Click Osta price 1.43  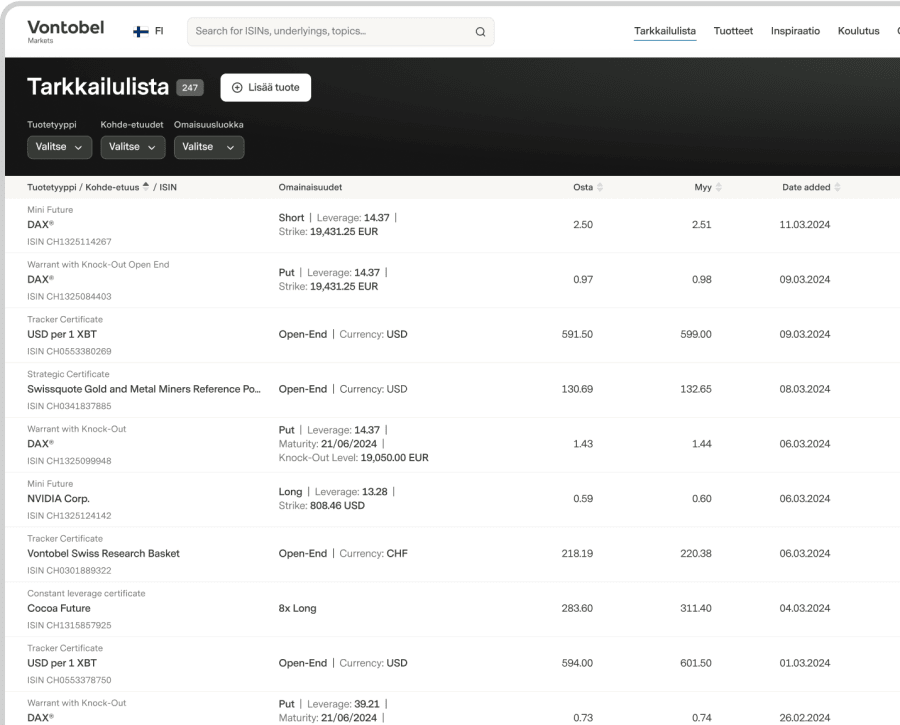tap(583, 444)
